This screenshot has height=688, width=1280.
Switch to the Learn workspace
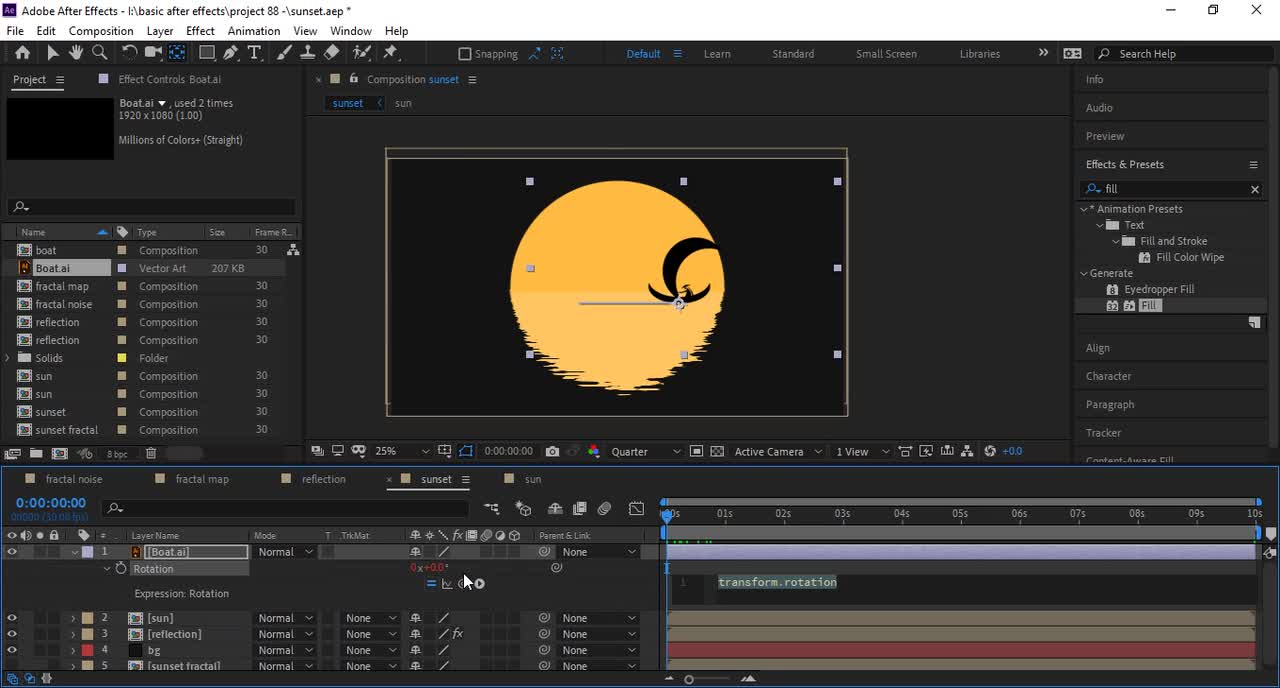[717, 54]
